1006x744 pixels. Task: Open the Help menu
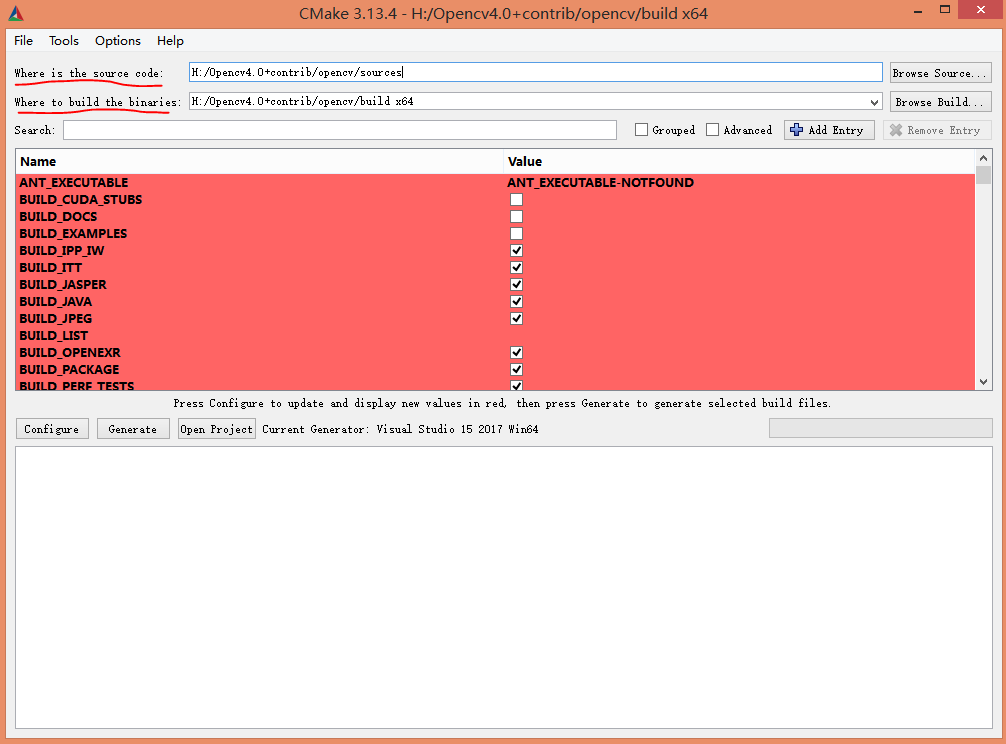pos(170,40)
